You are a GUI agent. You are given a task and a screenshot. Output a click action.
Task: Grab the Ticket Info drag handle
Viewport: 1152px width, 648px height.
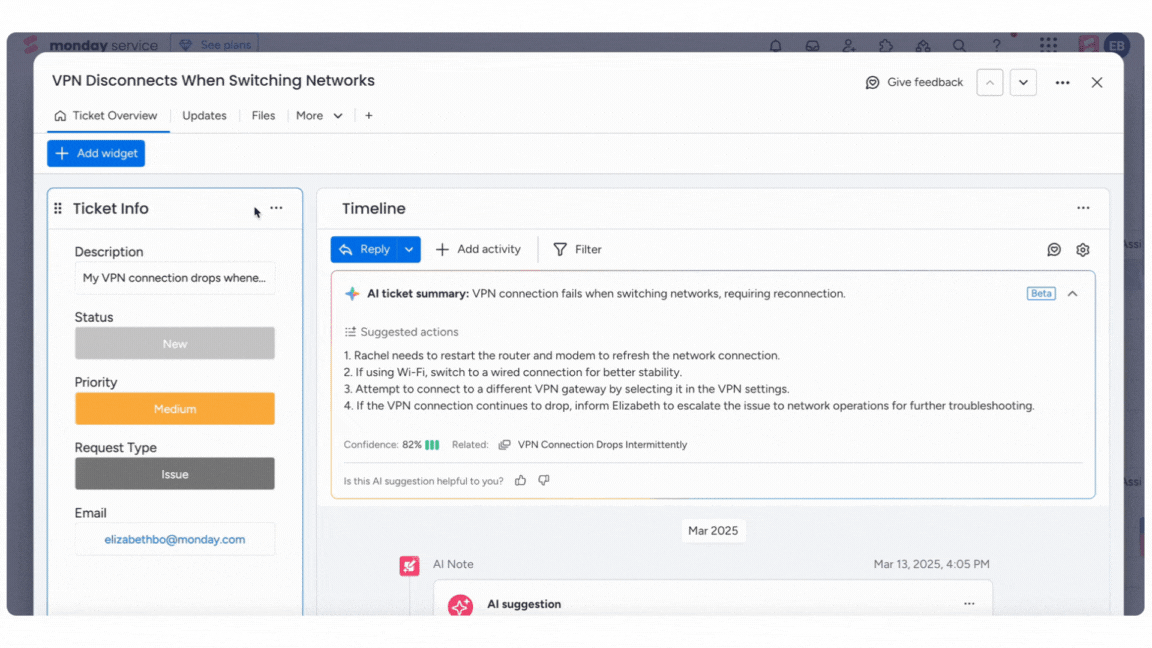[x=58, y=209]
